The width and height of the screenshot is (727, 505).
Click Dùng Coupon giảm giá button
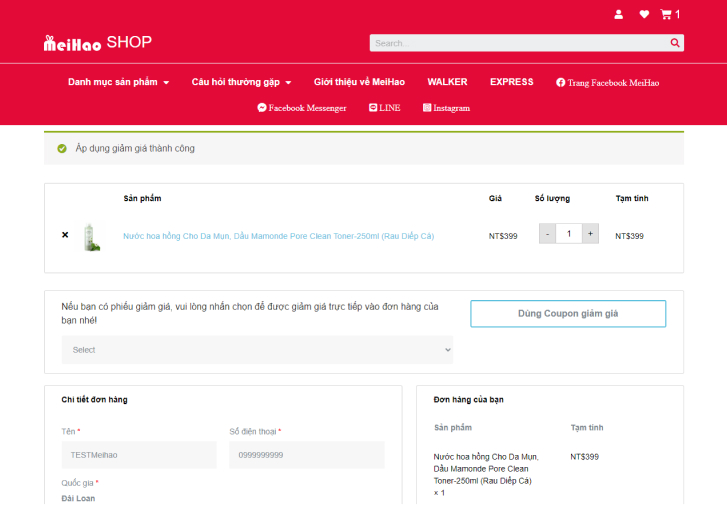pyautogui.click(x=567, y=313)
